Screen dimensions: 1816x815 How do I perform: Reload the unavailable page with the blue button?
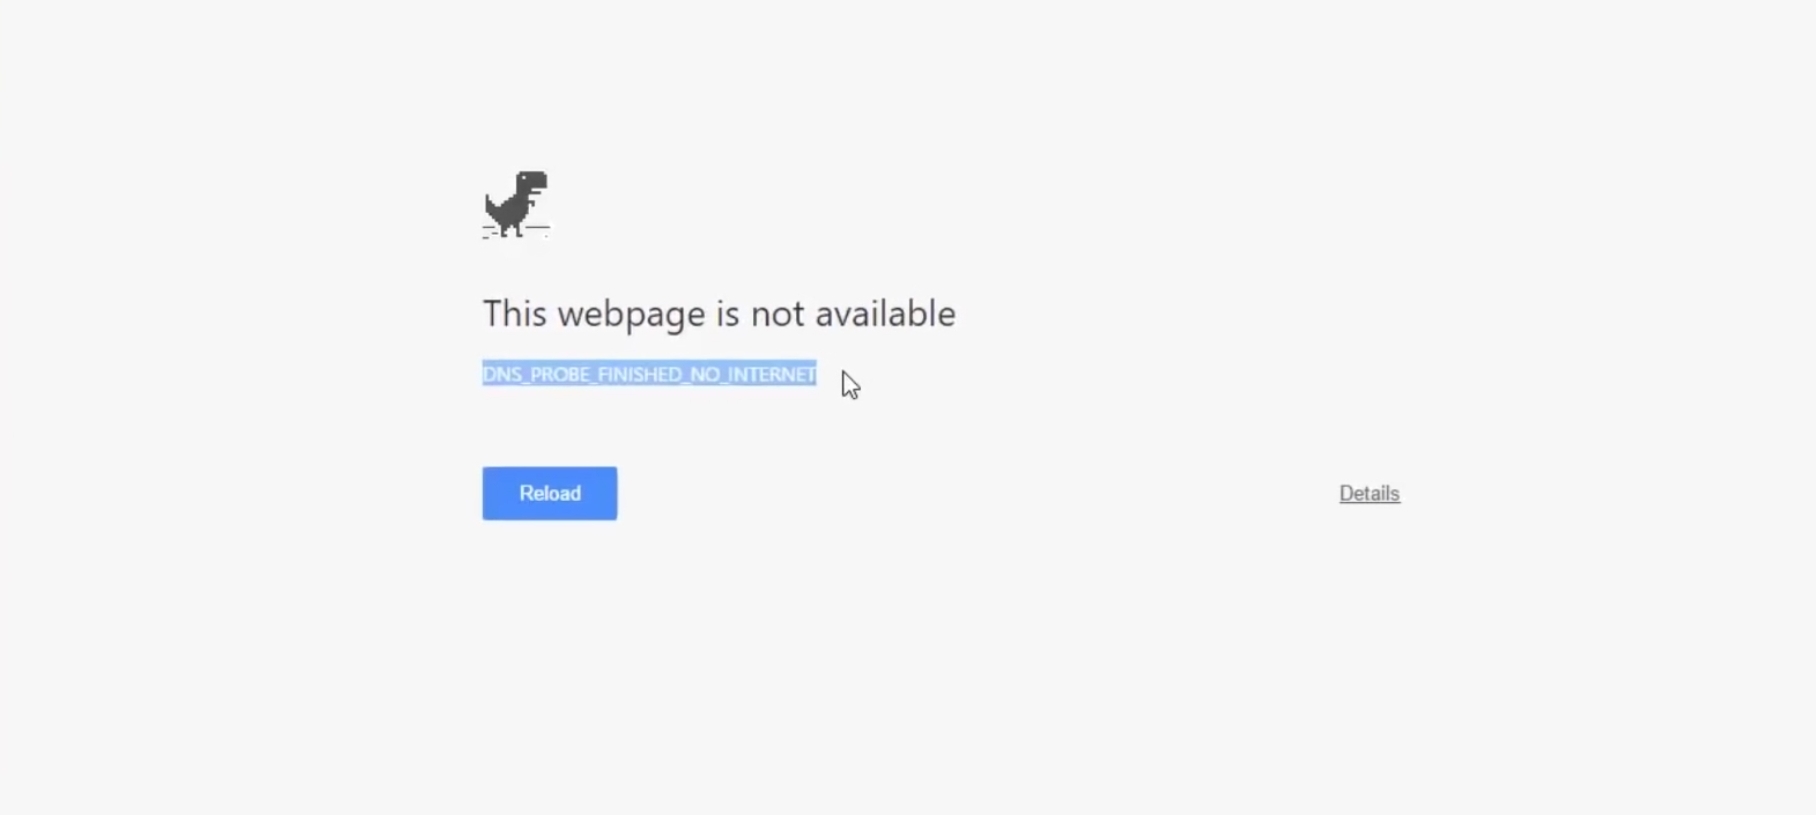tap(549, 493)
